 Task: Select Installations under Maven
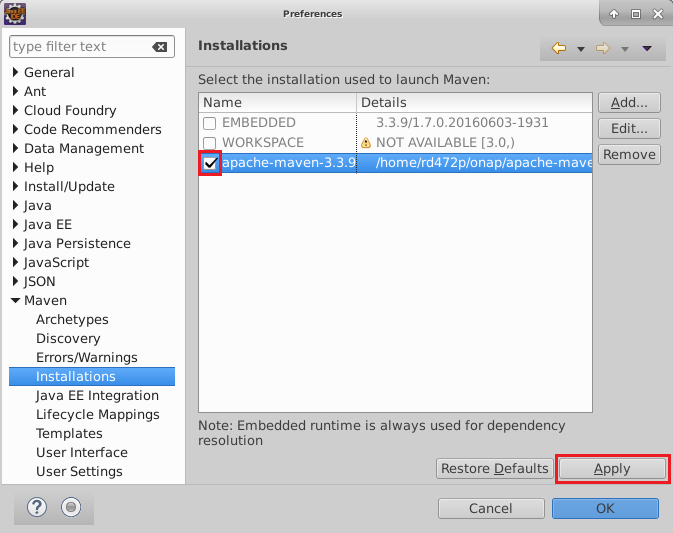click(92, 376)
